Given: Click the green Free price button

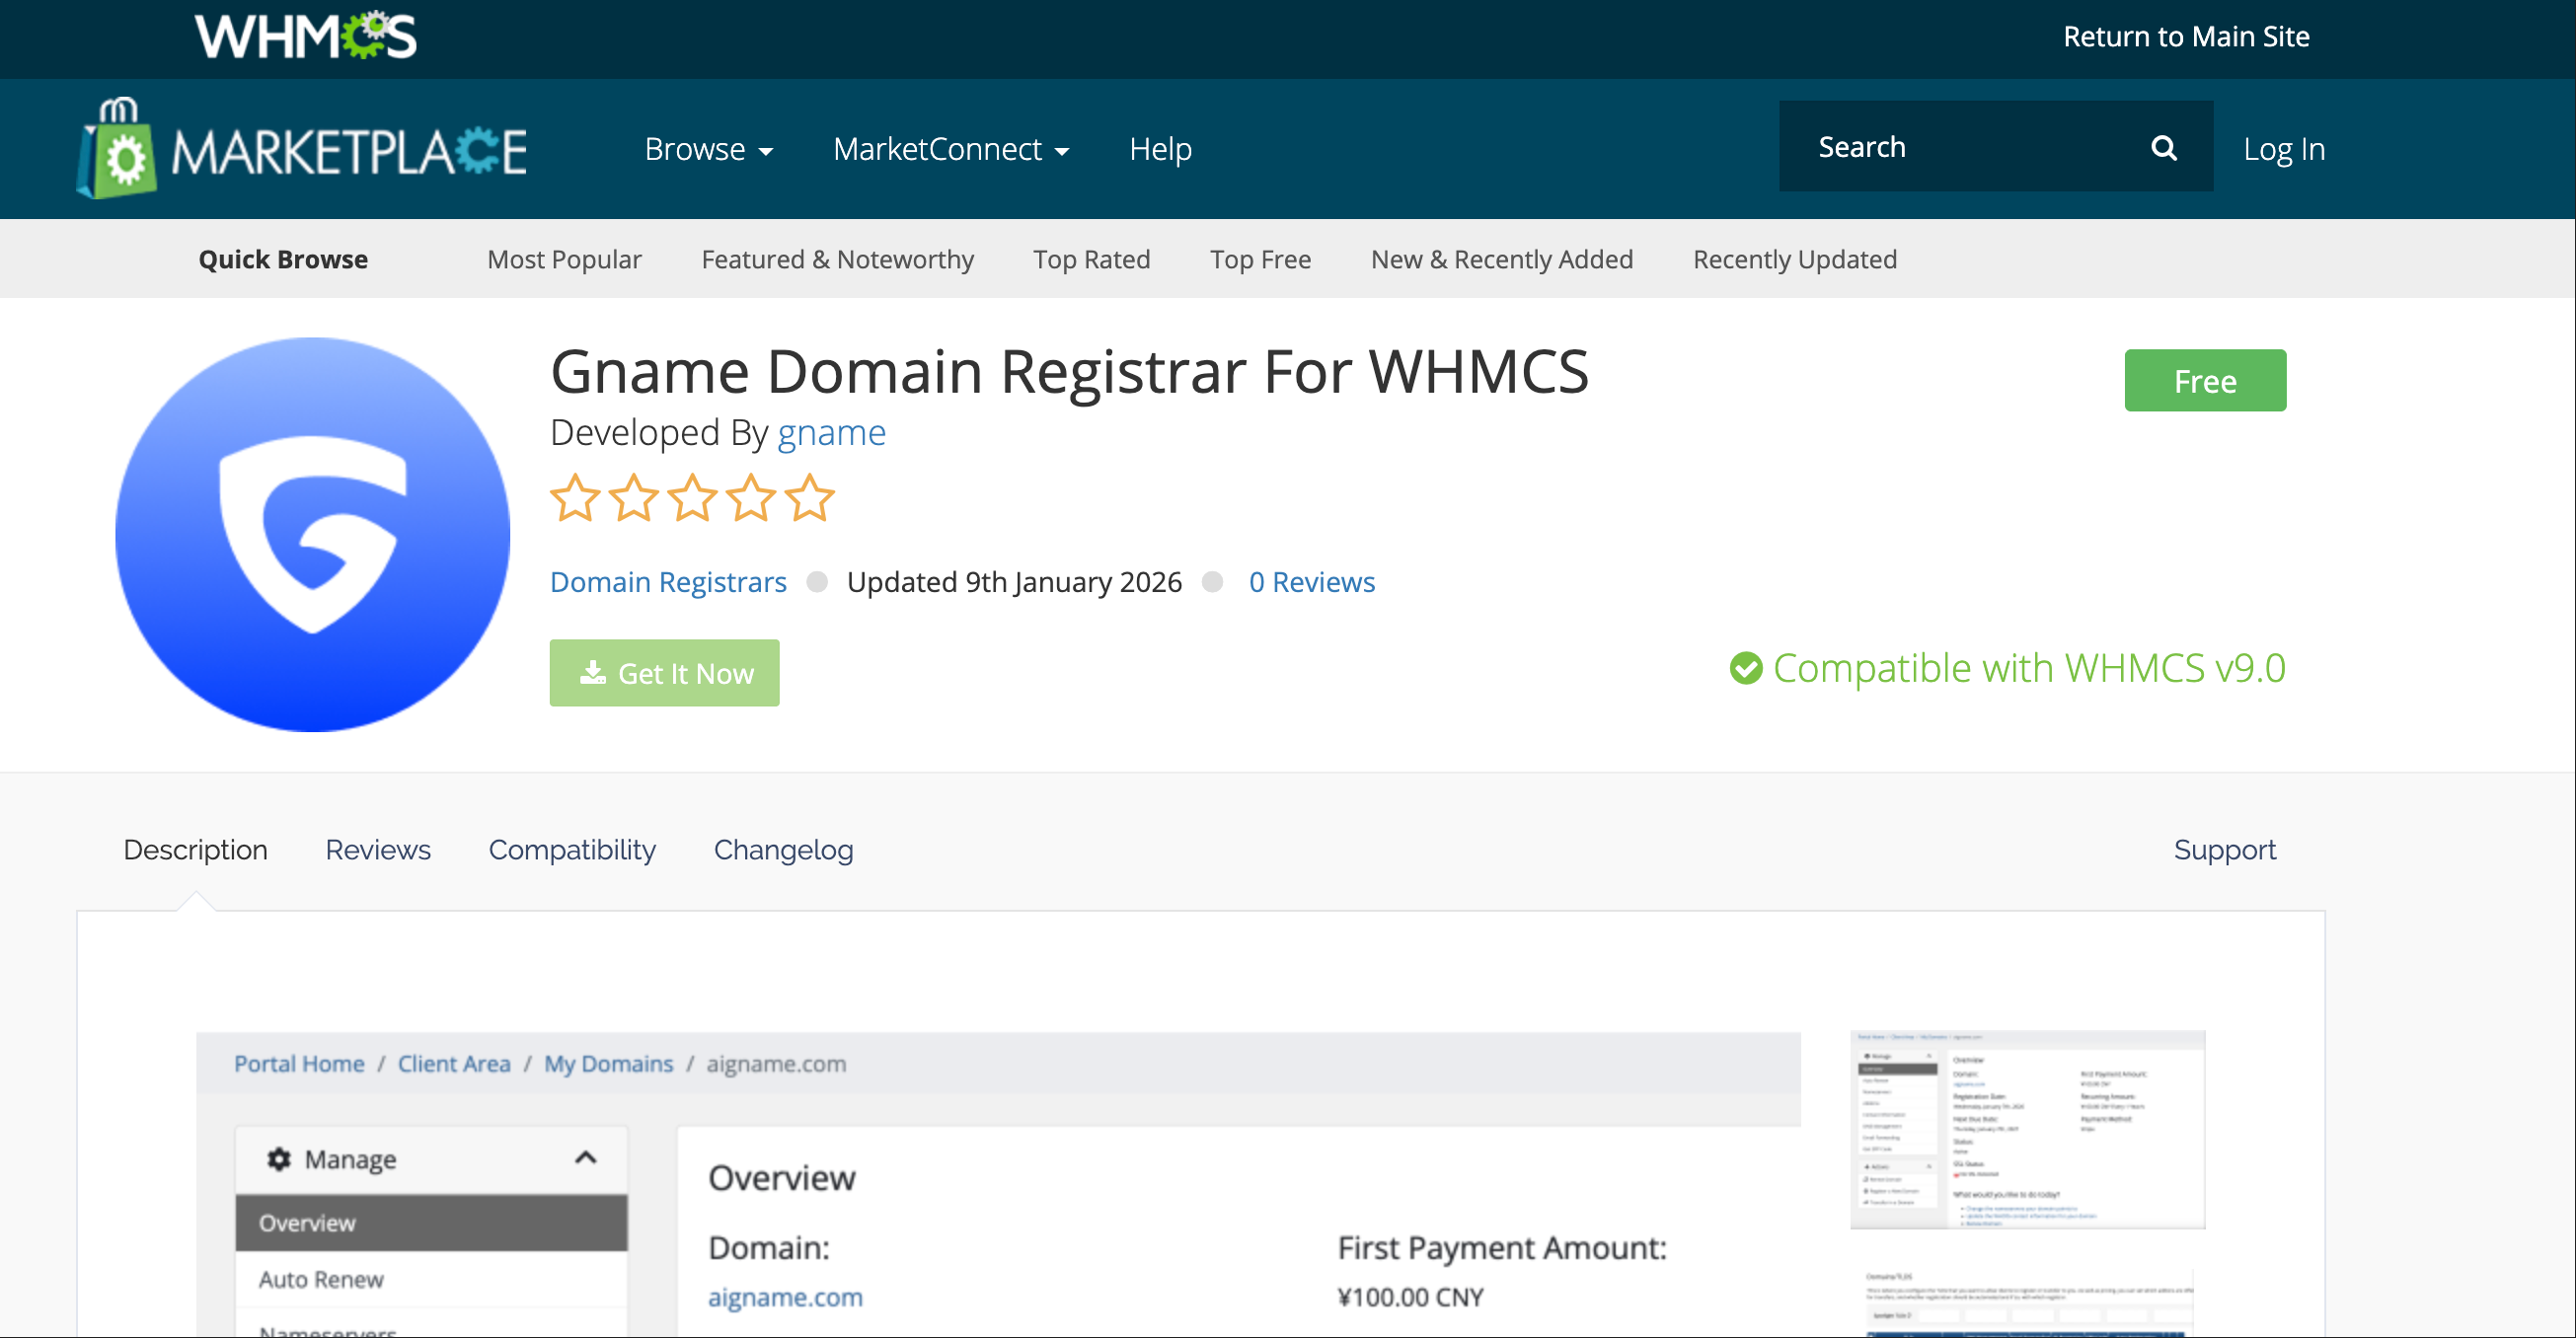Looking at the screenshot, I should 2205,380.
